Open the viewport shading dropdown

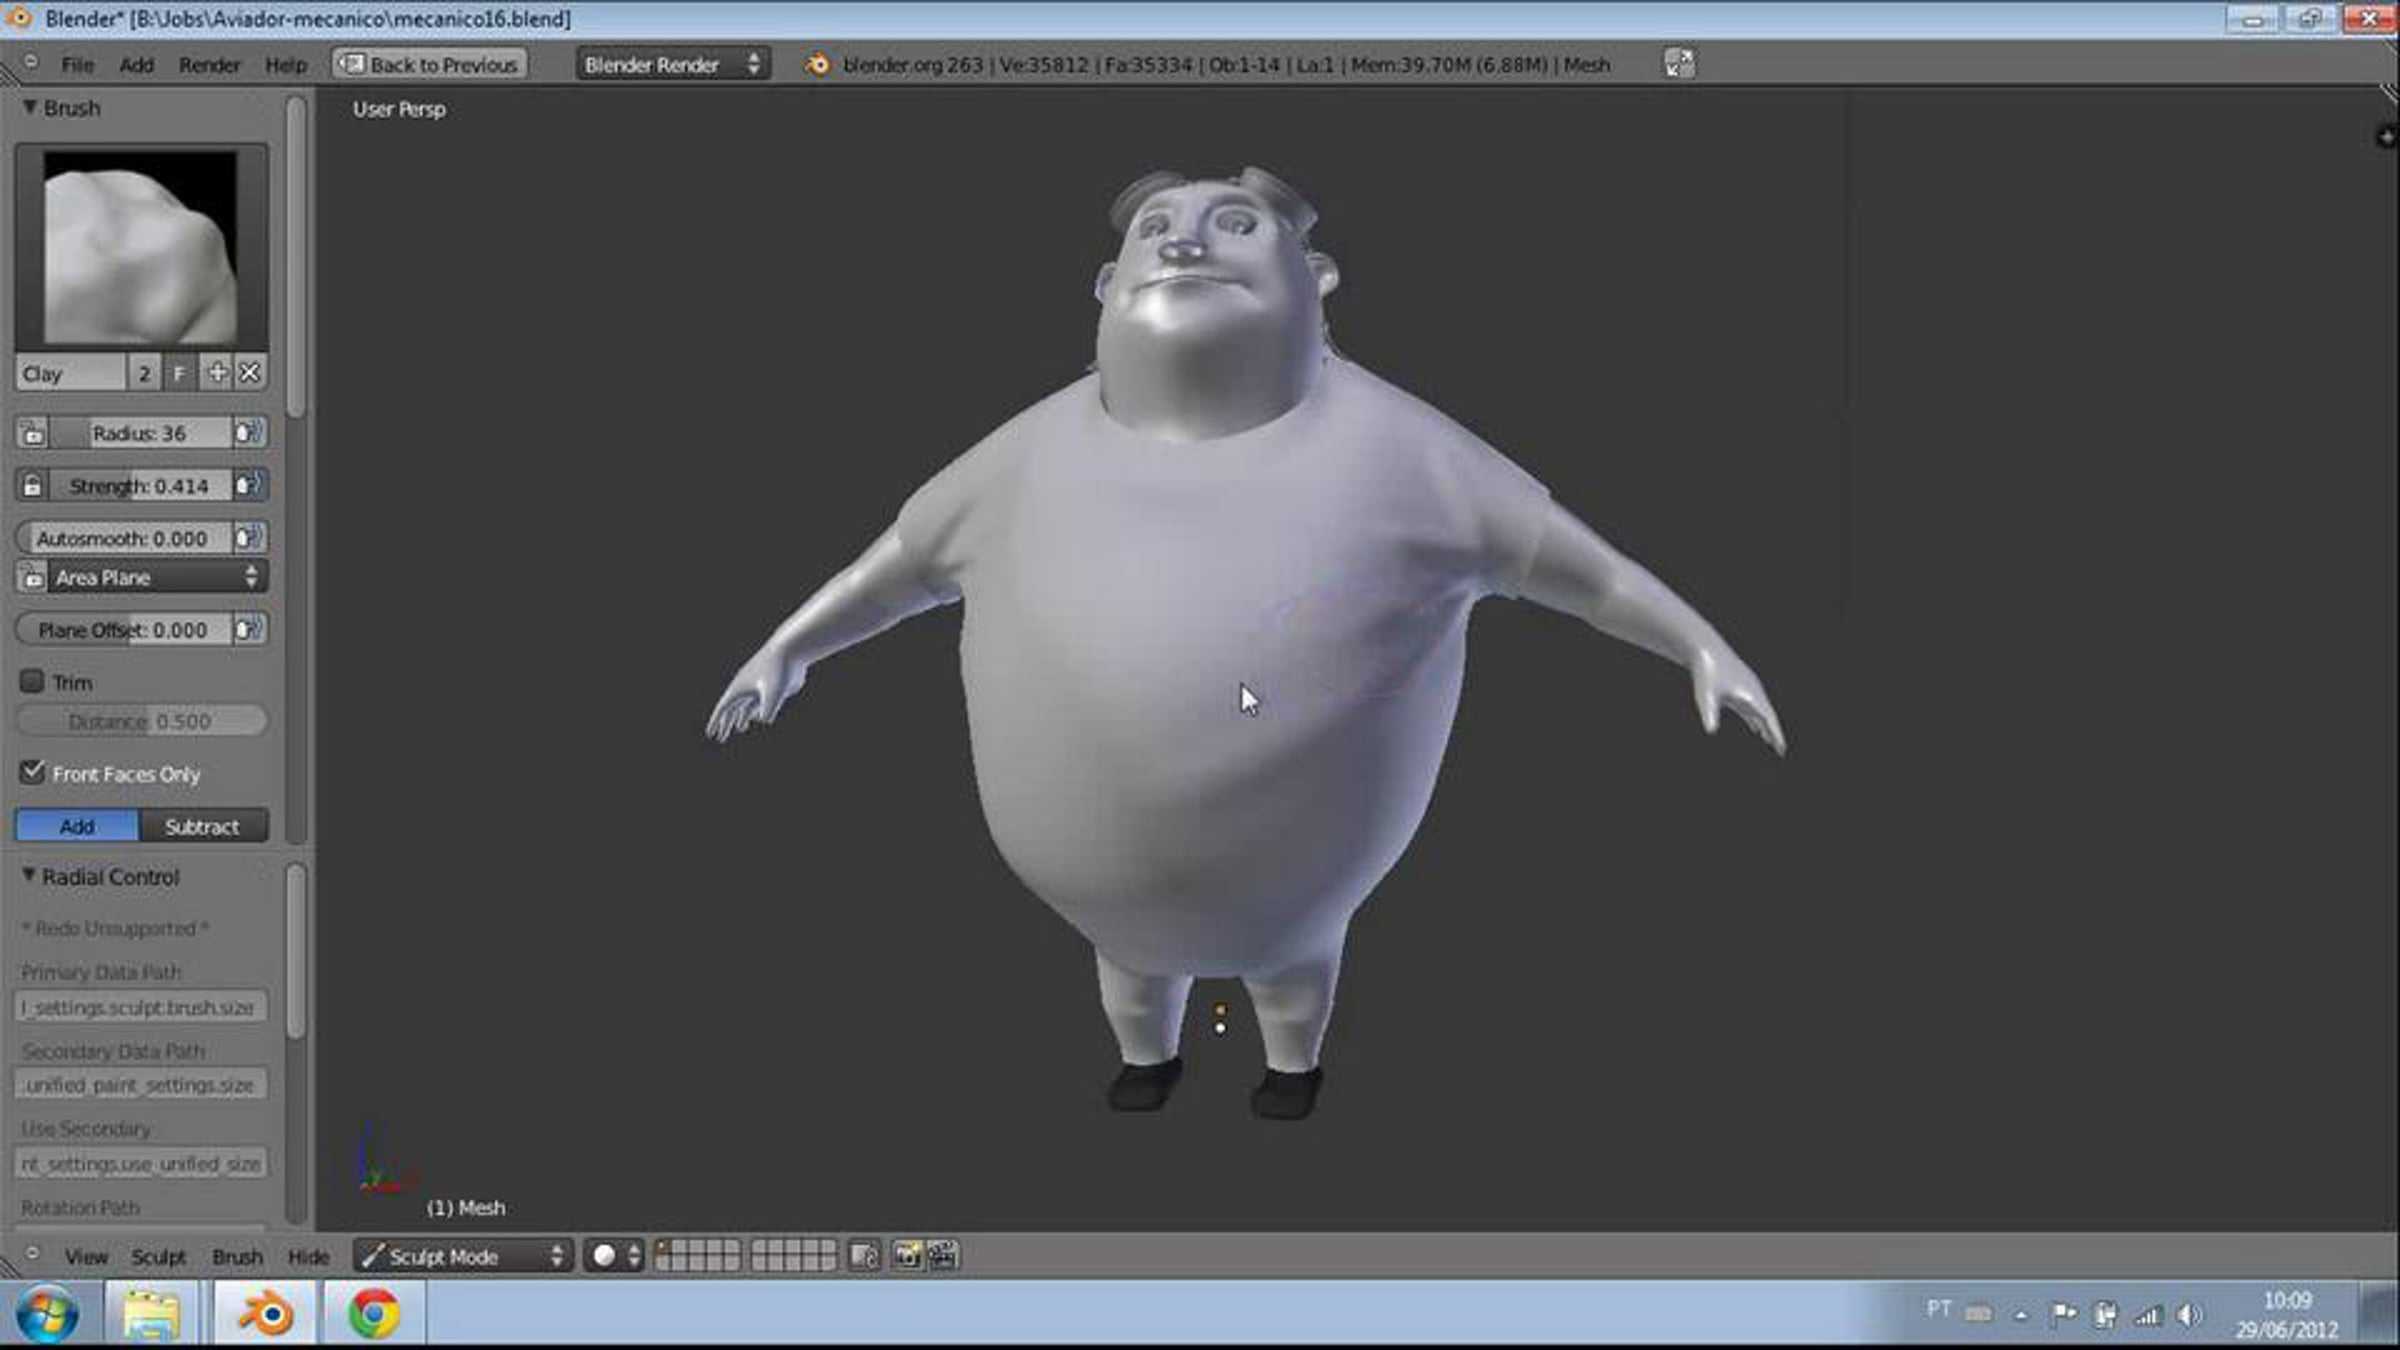click(614, 1256)
